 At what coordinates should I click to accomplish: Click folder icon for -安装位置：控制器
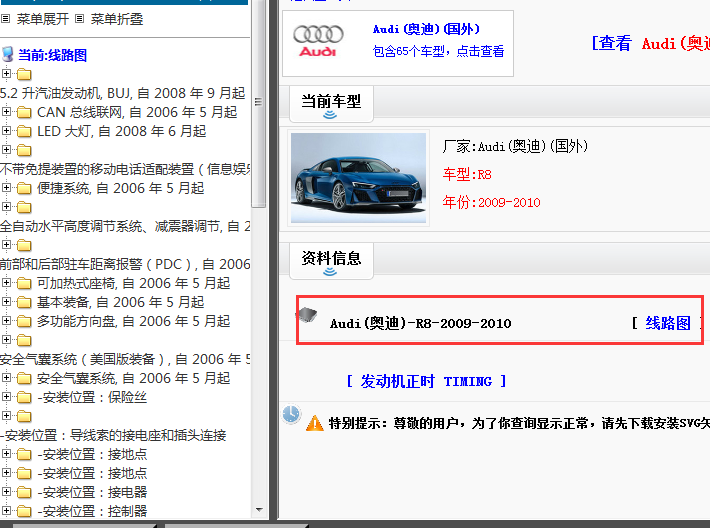(x=24, y=512)
